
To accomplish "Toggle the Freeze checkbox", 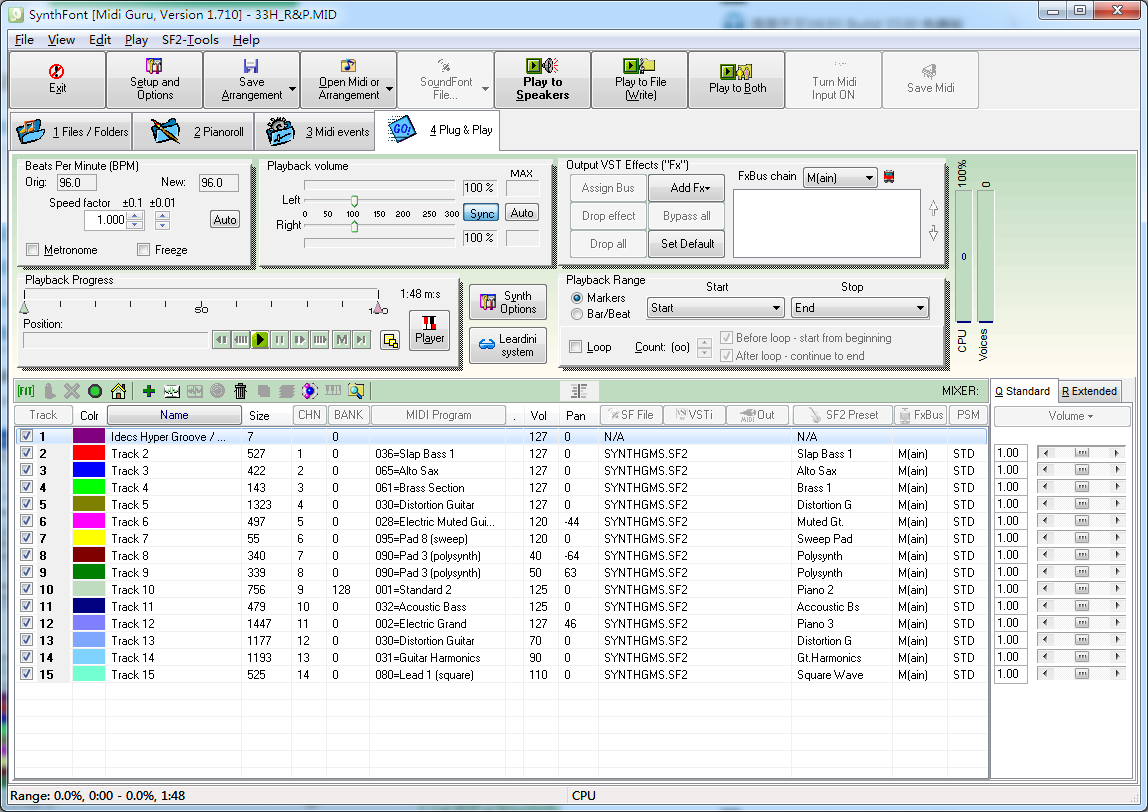I will (144, 250).
